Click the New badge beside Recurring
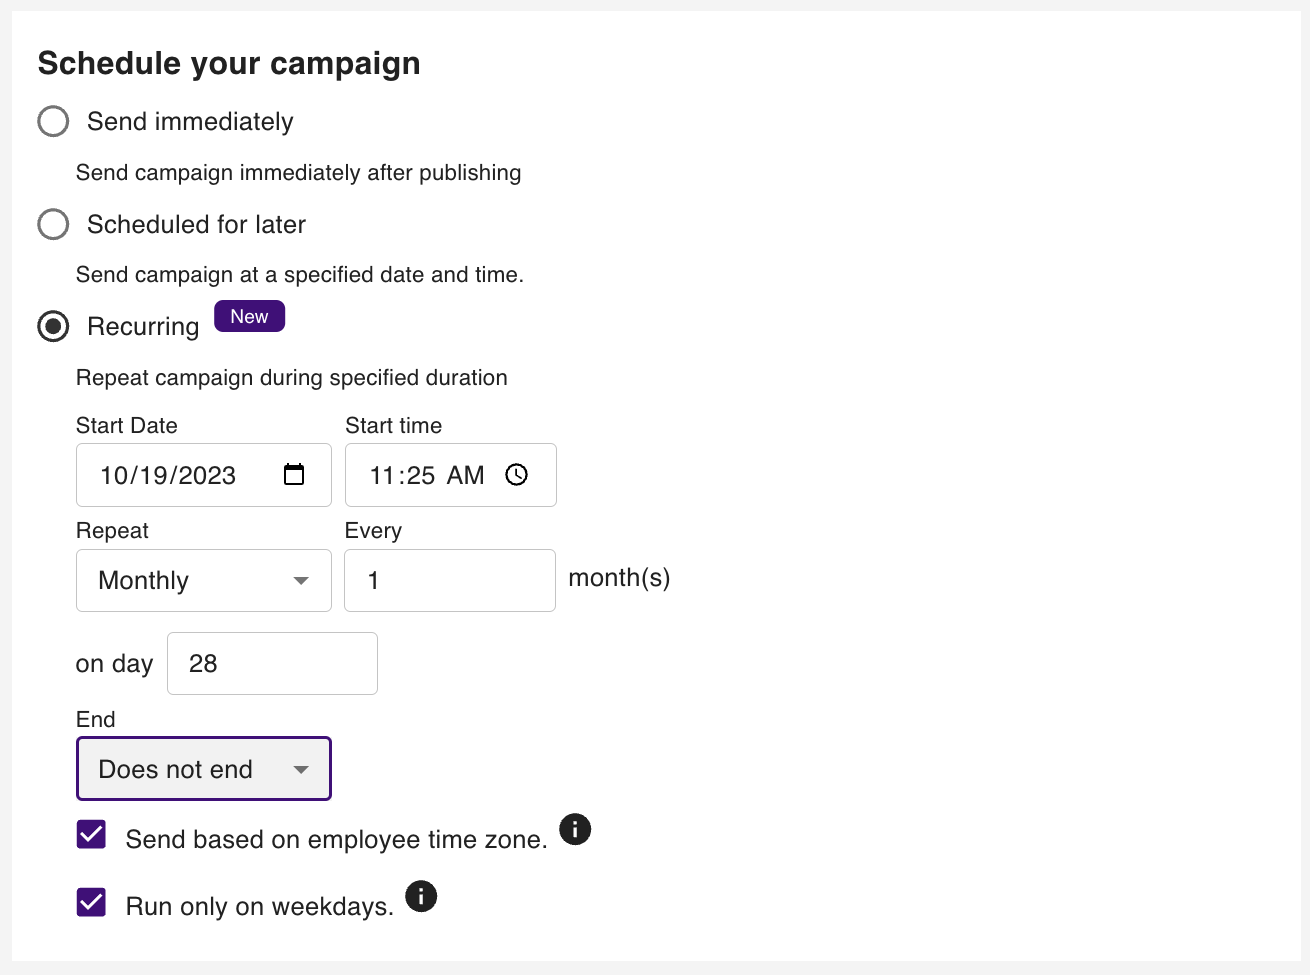1310x975 pixels. [x=249, y=317]
